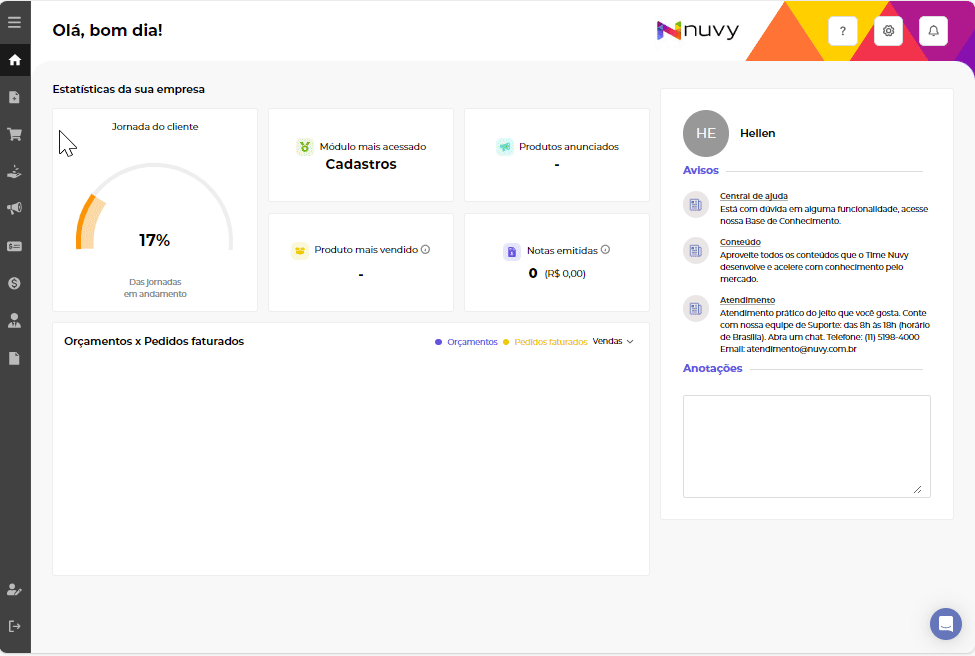Click the Atendimento notice link
The width and height of the screenshot is (975, 656).
(747, 300)
